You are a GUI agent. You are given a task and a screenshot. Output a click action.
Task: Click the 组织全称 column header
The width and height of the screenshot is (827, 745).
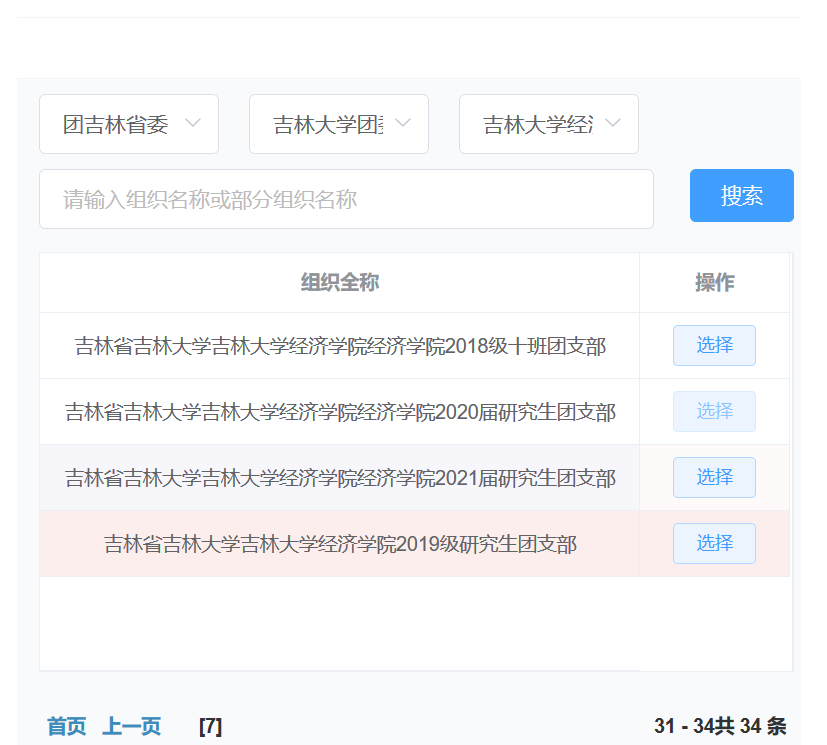[340, 283]
